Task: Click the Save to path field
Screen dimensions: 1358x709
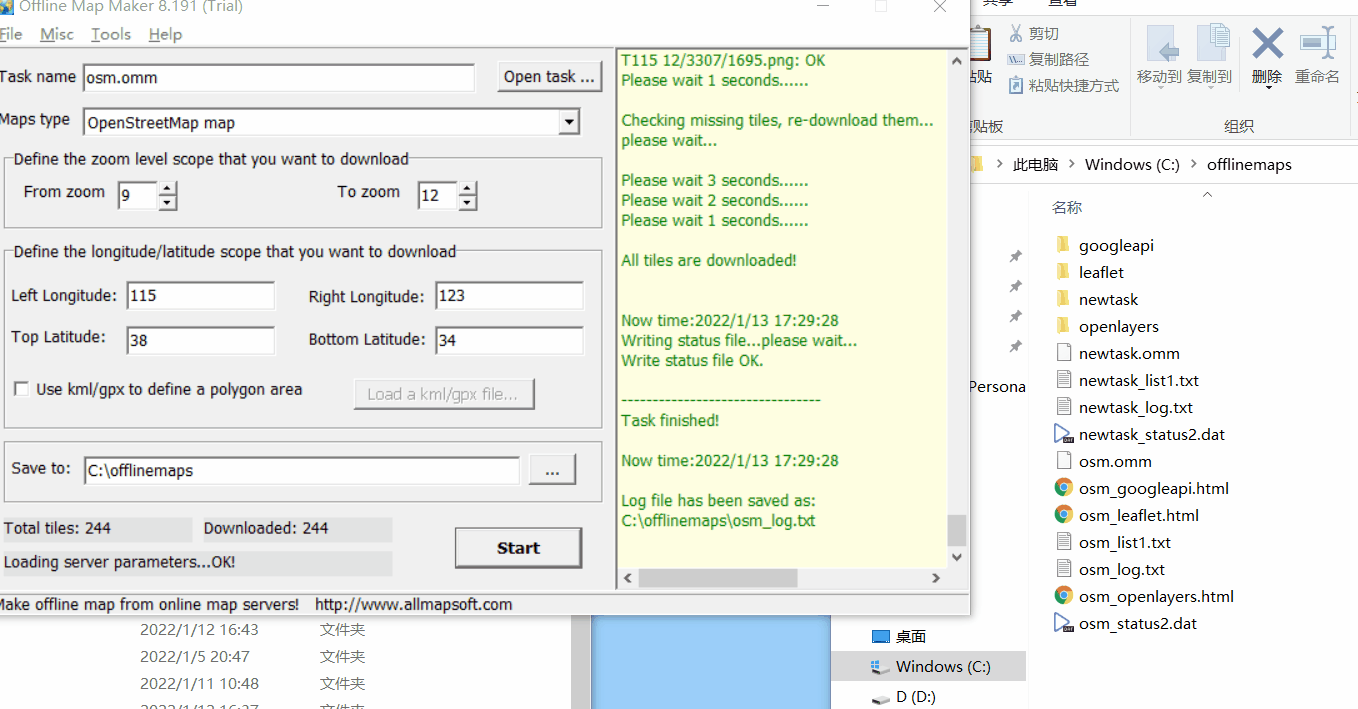Action: pyautogui.click(x=302, y=470)
